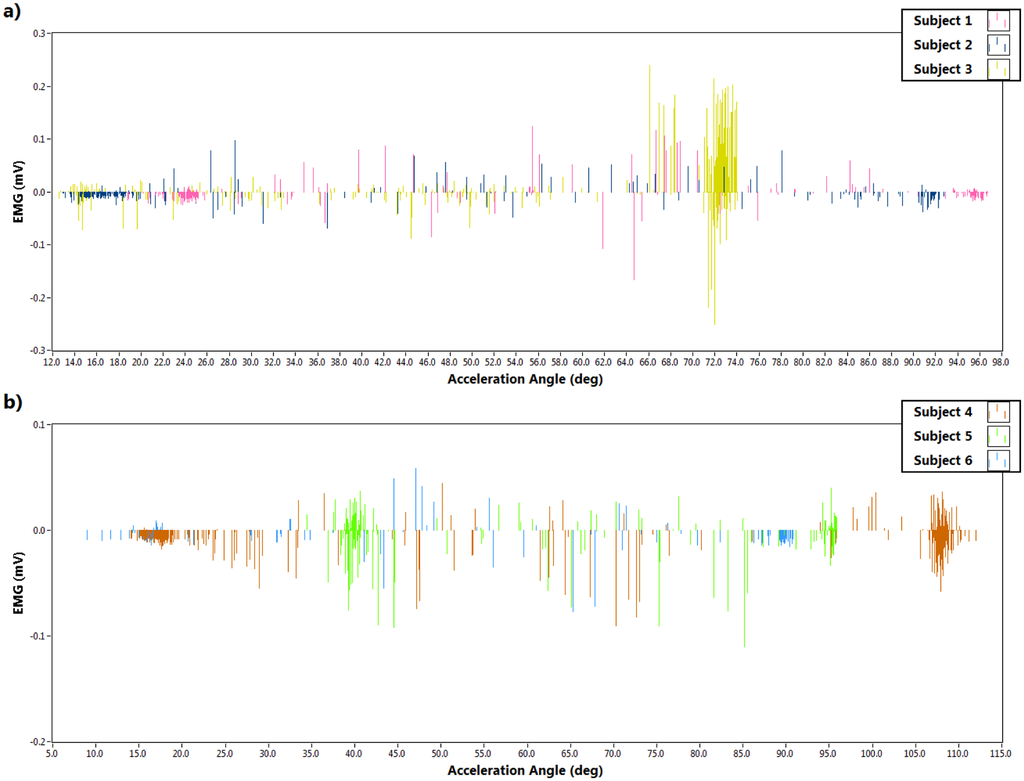
Task: Click the Subject 1 pink plot sample icon
Action: [x=997, y=21]
